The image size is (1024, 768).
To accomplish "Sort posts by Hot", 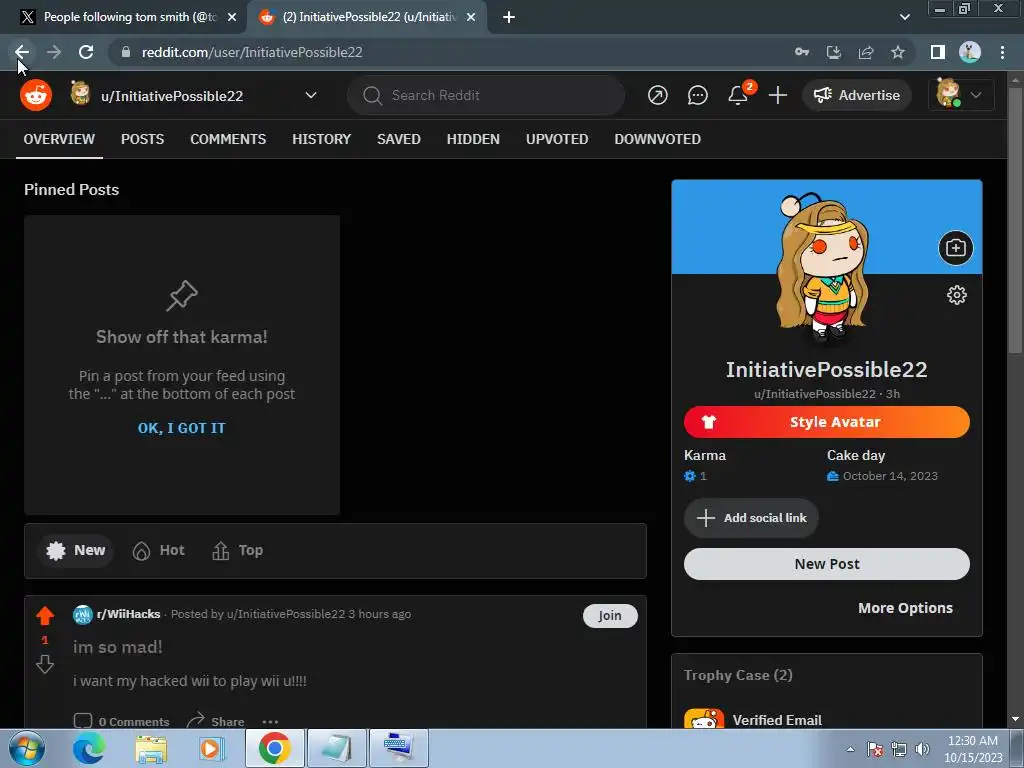I will (x=159, y=551).
